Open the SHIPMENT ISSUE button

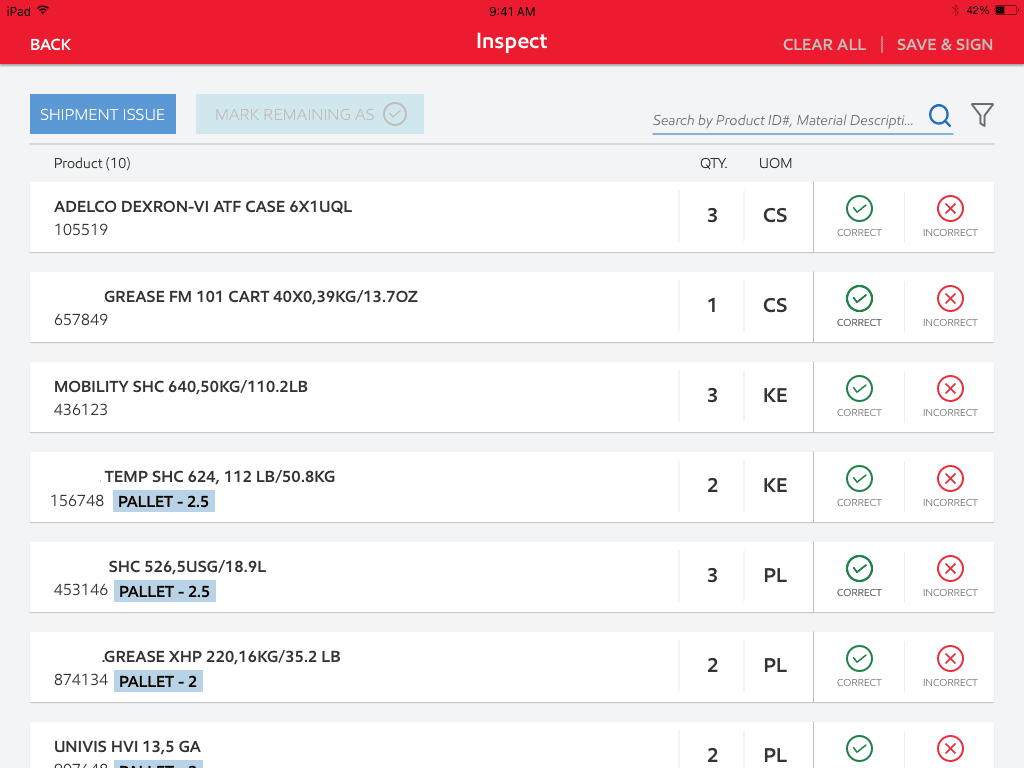click(103, 114)
